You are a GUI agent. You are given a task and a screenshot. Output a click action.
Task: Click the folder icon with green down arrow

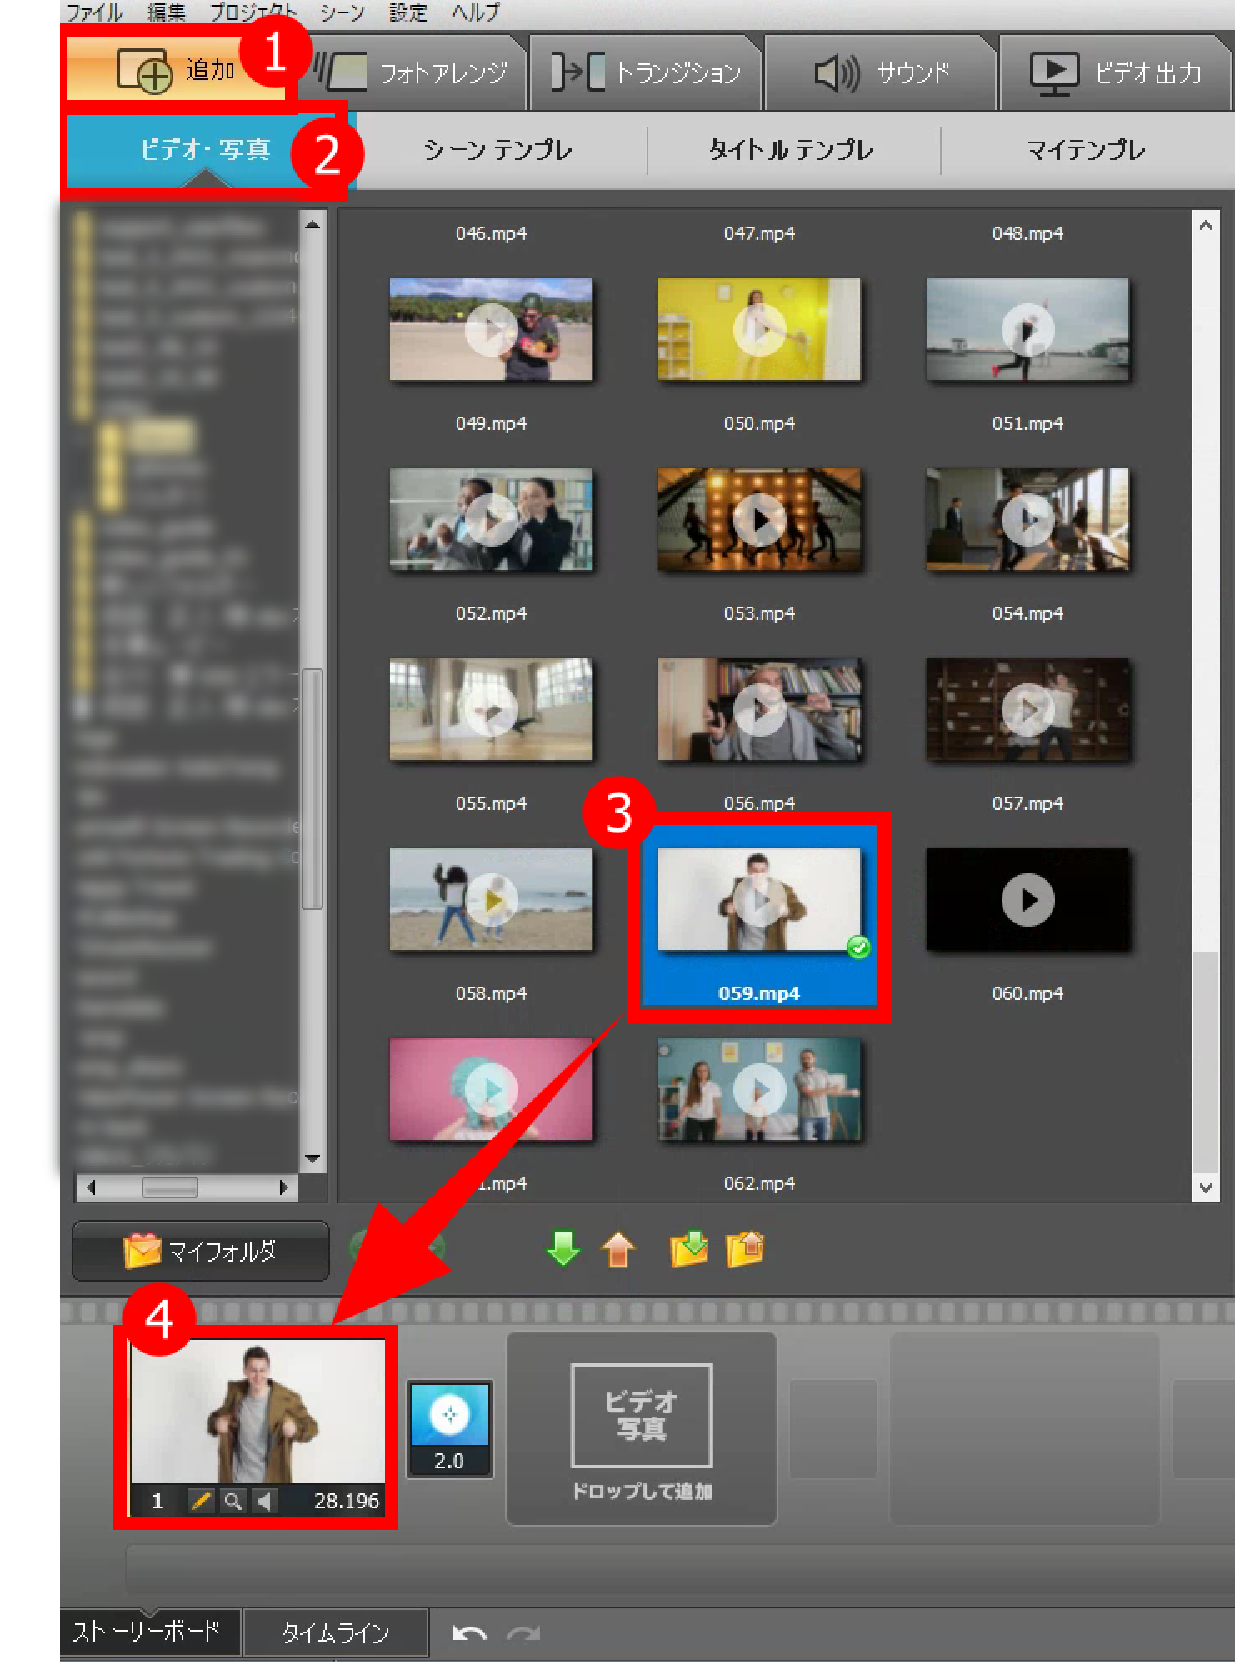(x=689, y=1248)
